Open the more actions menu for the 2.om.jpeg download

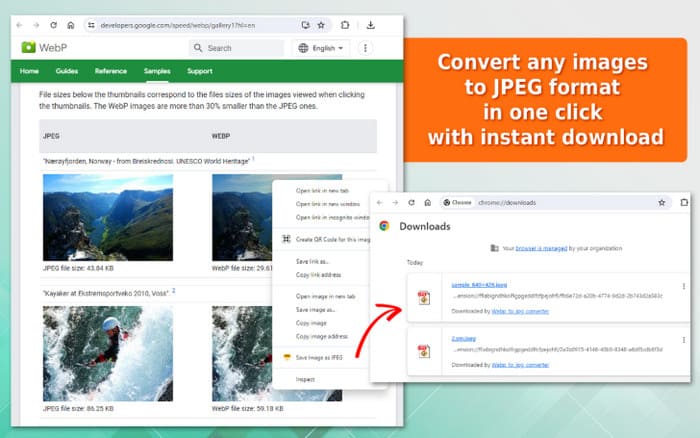click(x=684, y=342)
